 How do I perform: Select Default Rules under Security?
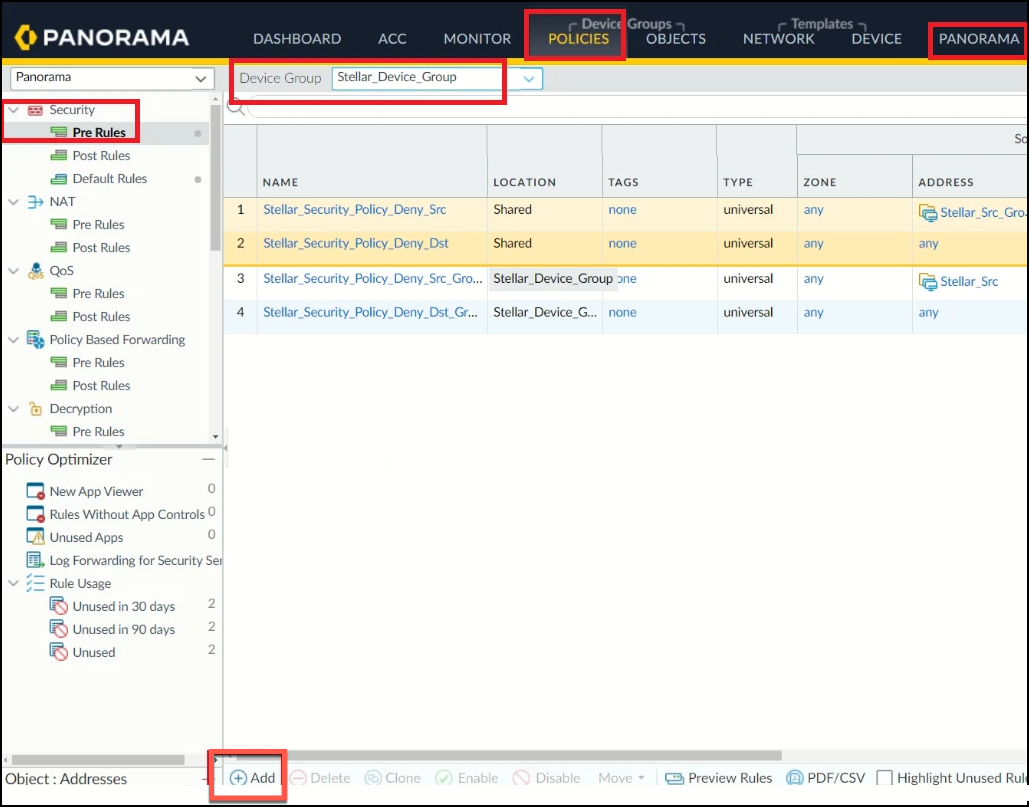coord(109,179)
